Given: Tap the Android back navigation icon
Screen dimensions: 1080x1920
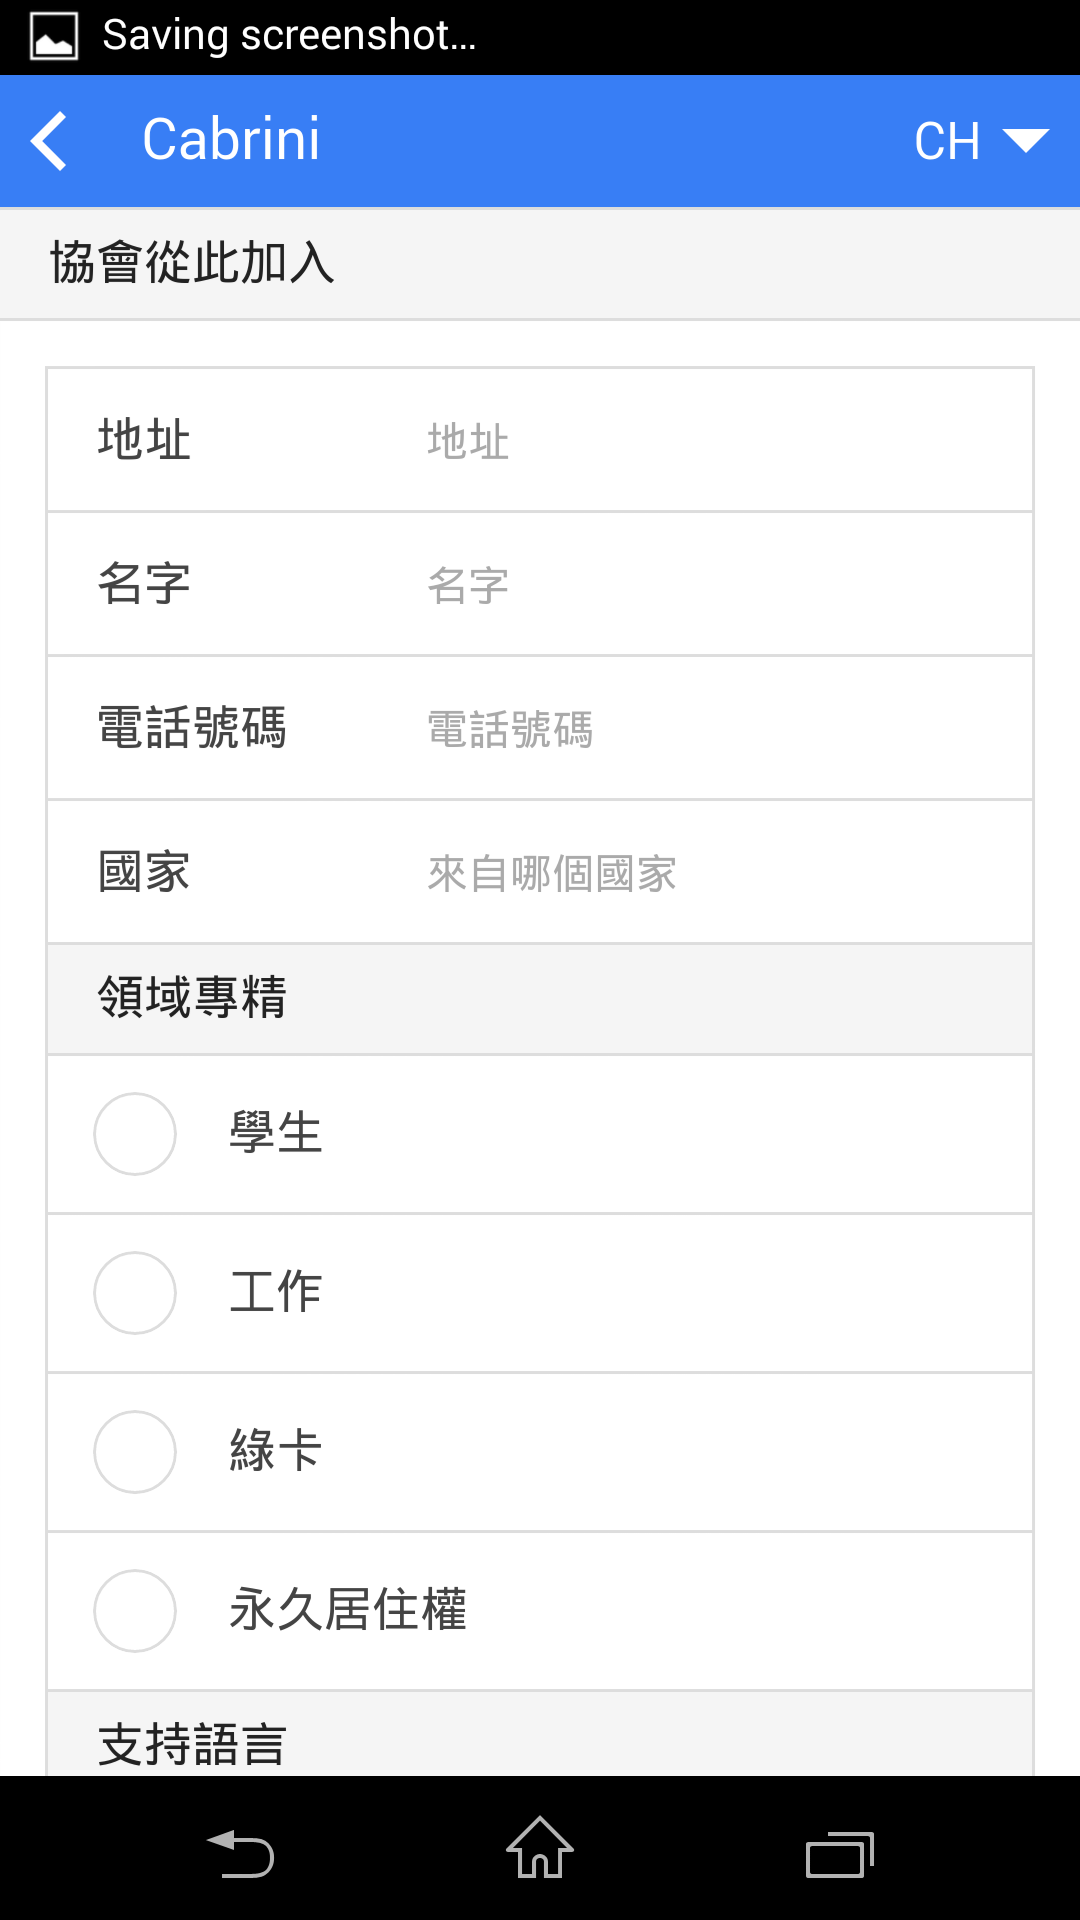Looking at the screenshot, I should click(x=240, y=1854).
